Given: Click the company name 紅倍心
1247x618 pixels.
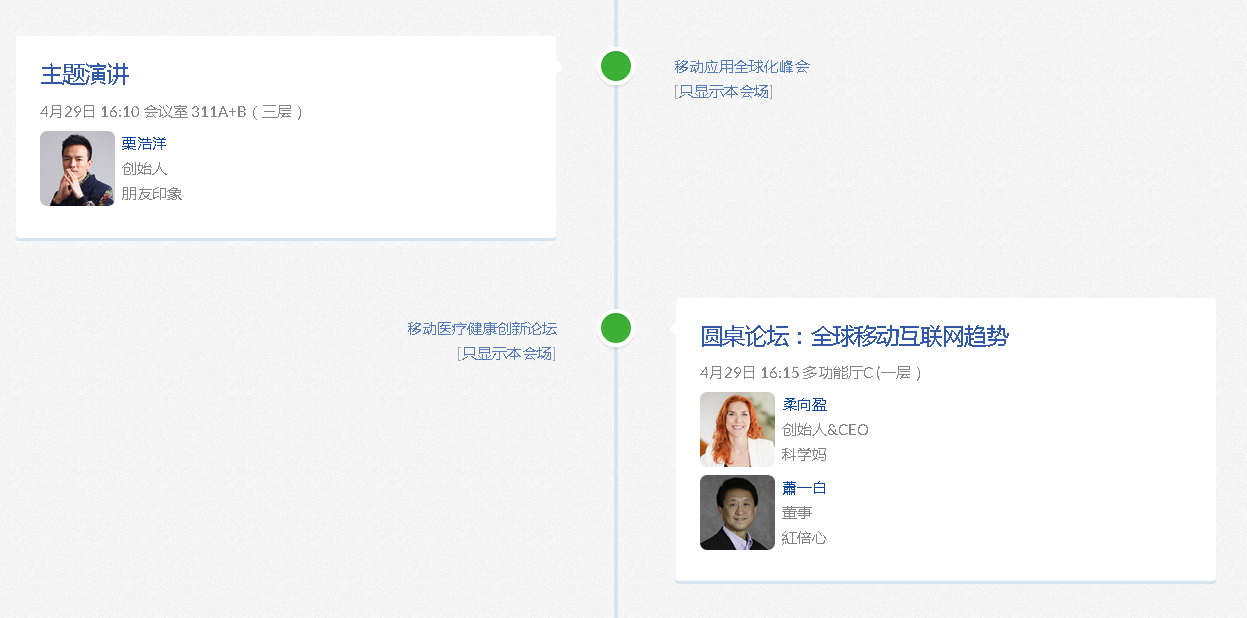Looking at the screenshot, I should [804, 538].
